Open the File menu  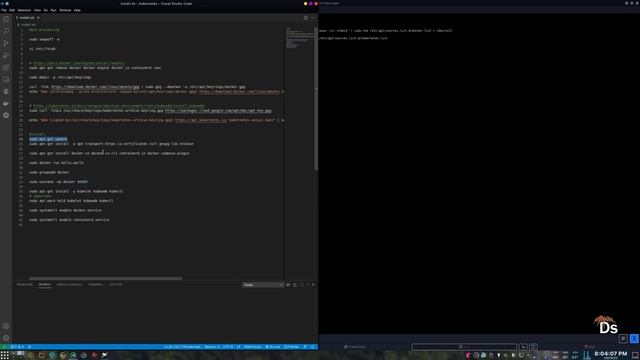click(x=4, y=10)
